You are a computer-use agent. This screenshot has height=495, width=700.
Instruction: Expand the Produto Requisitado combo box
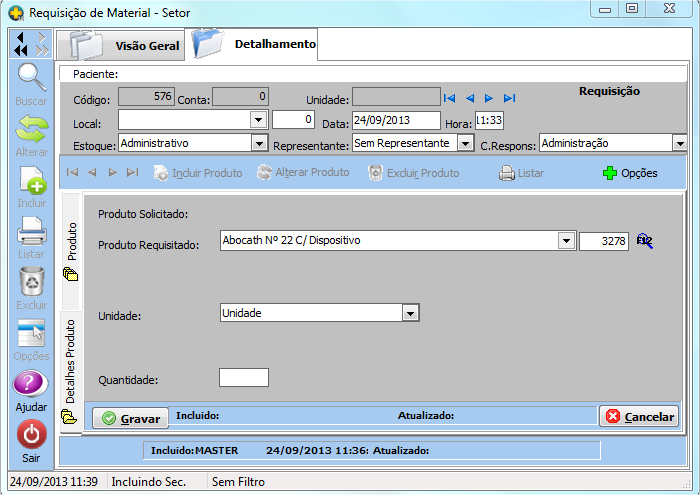[x=567, y=241]
